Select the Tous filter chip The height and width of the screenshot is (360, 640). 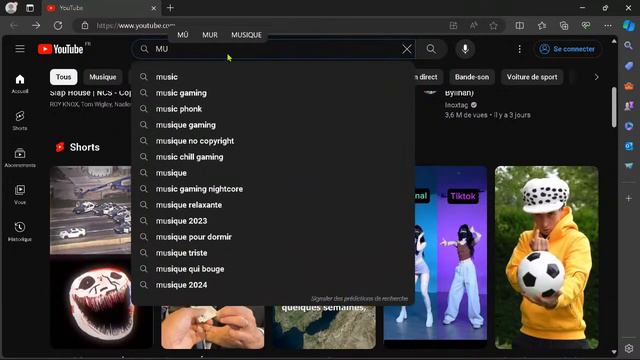[x=63, y=77]
